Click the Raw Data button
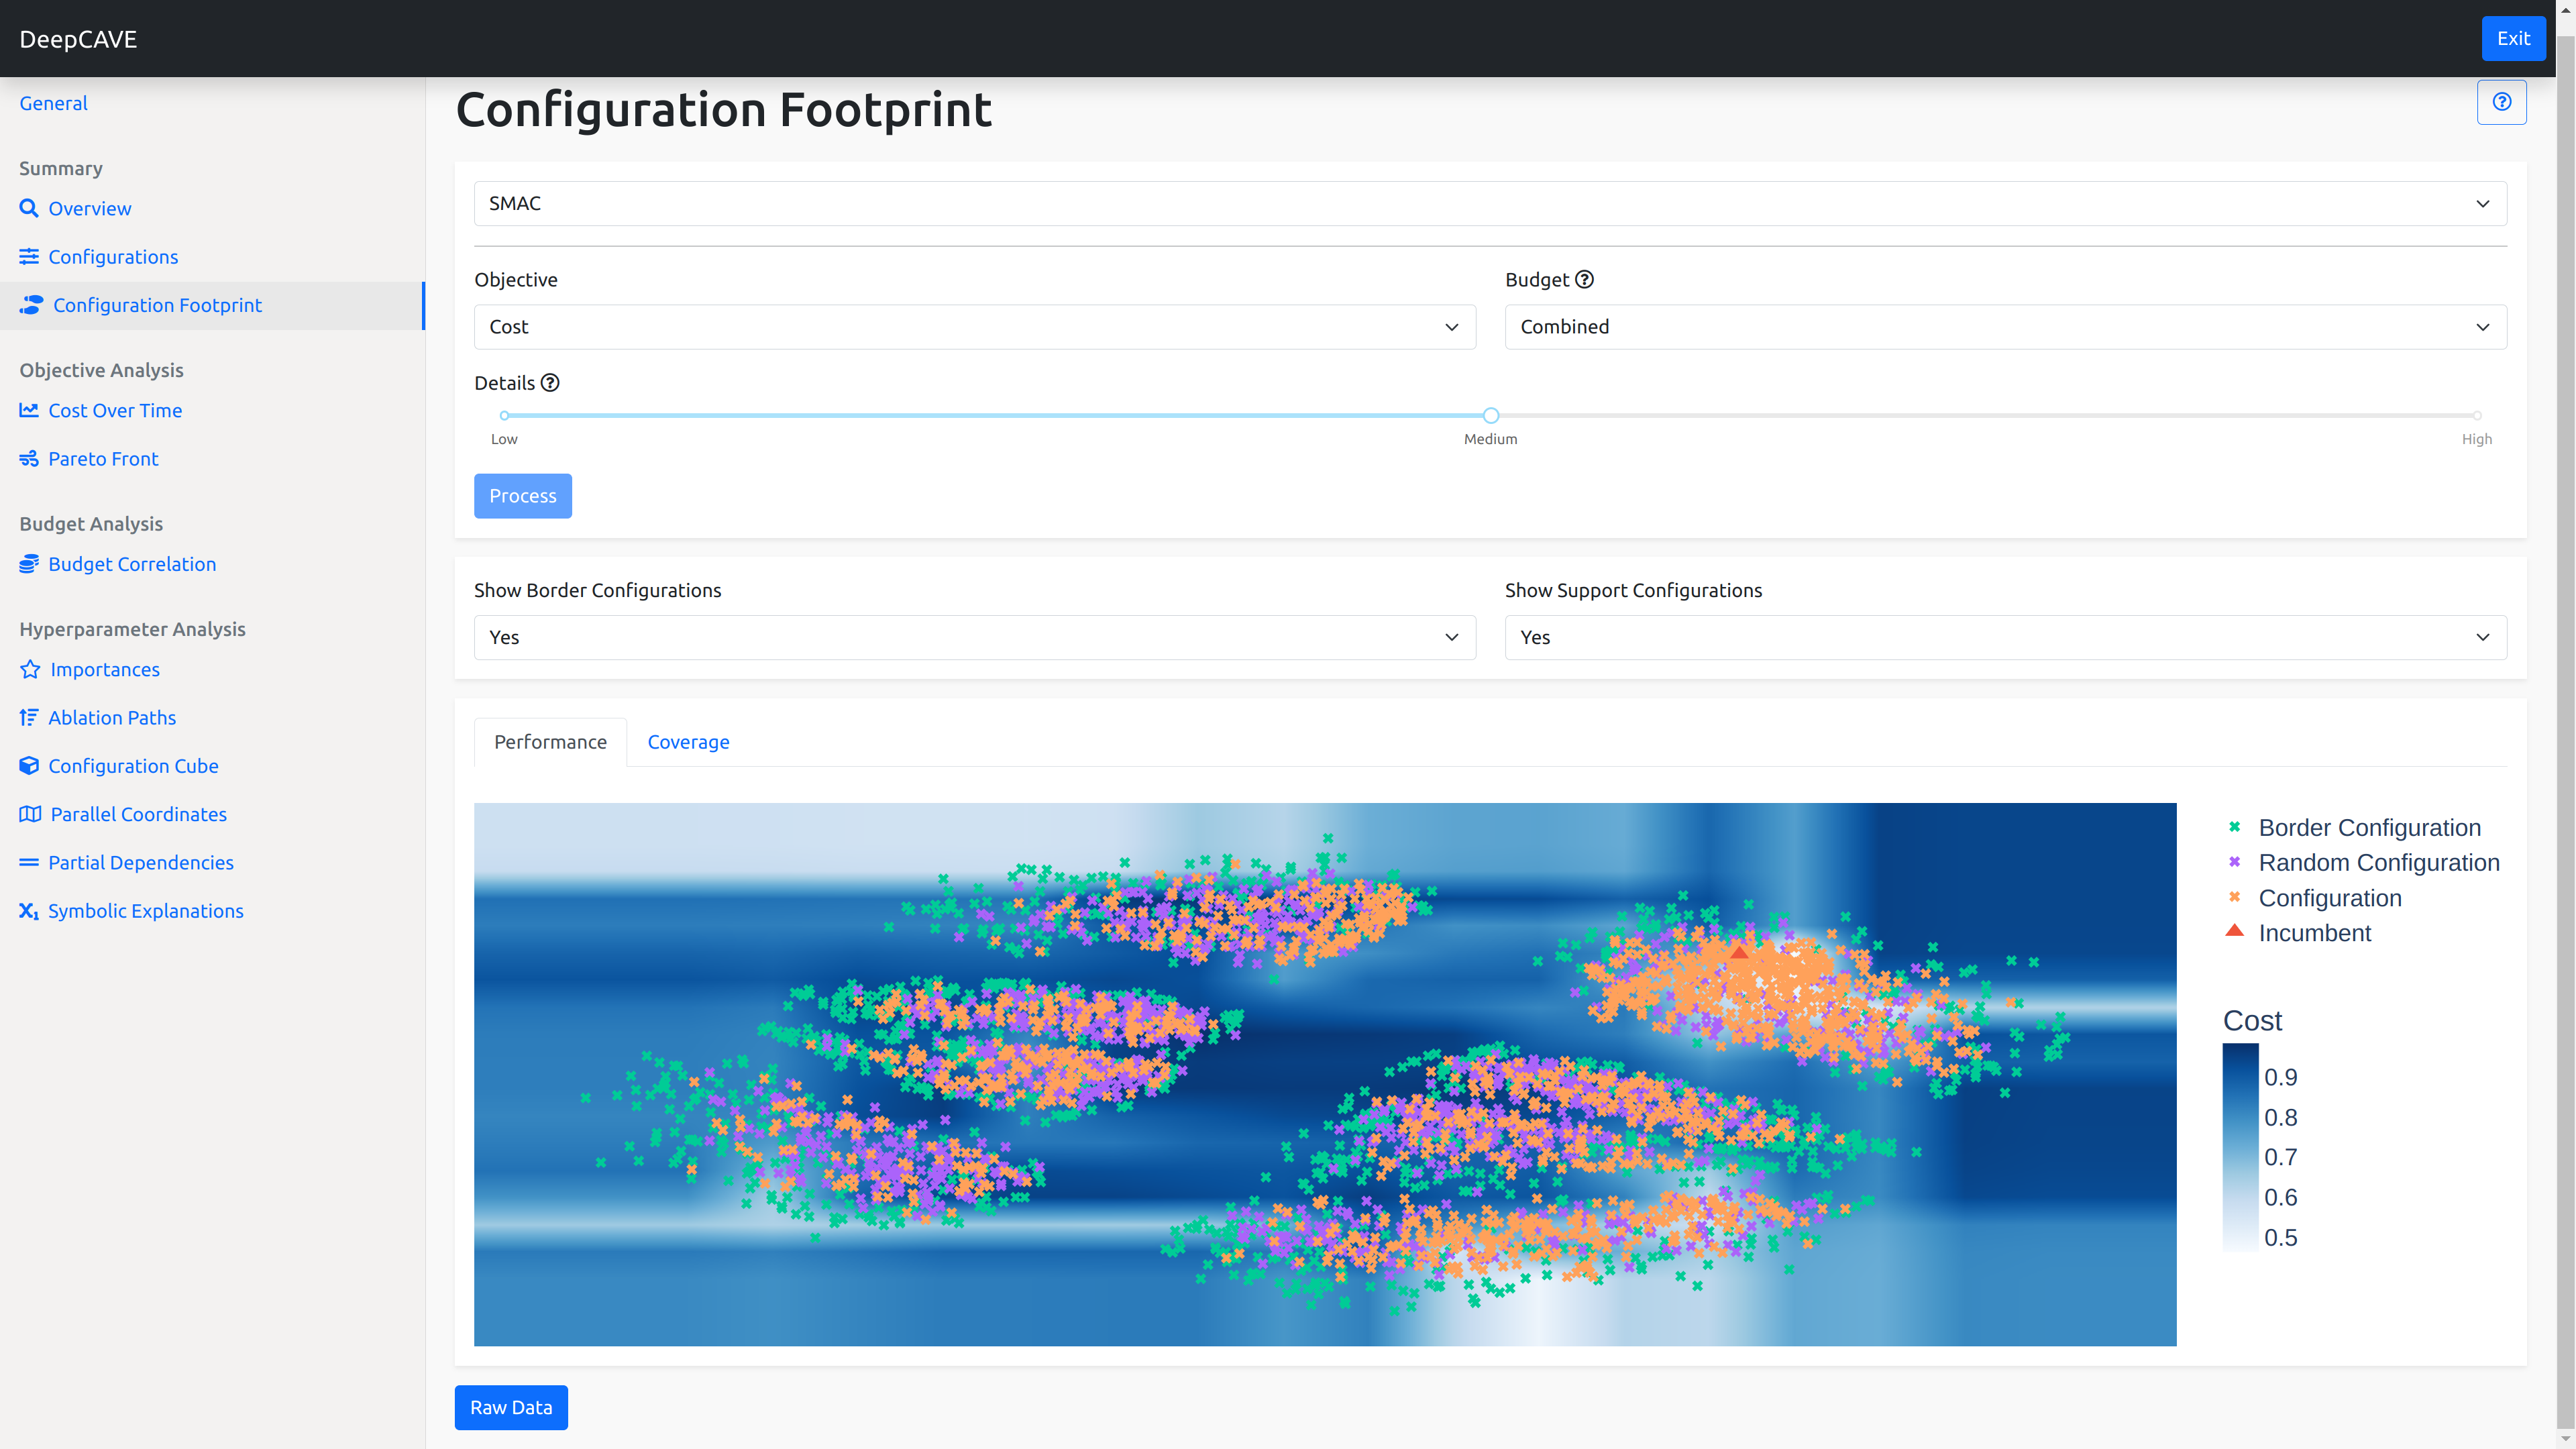This screenshot has height=1449, width=2576. pos(511,1407)
